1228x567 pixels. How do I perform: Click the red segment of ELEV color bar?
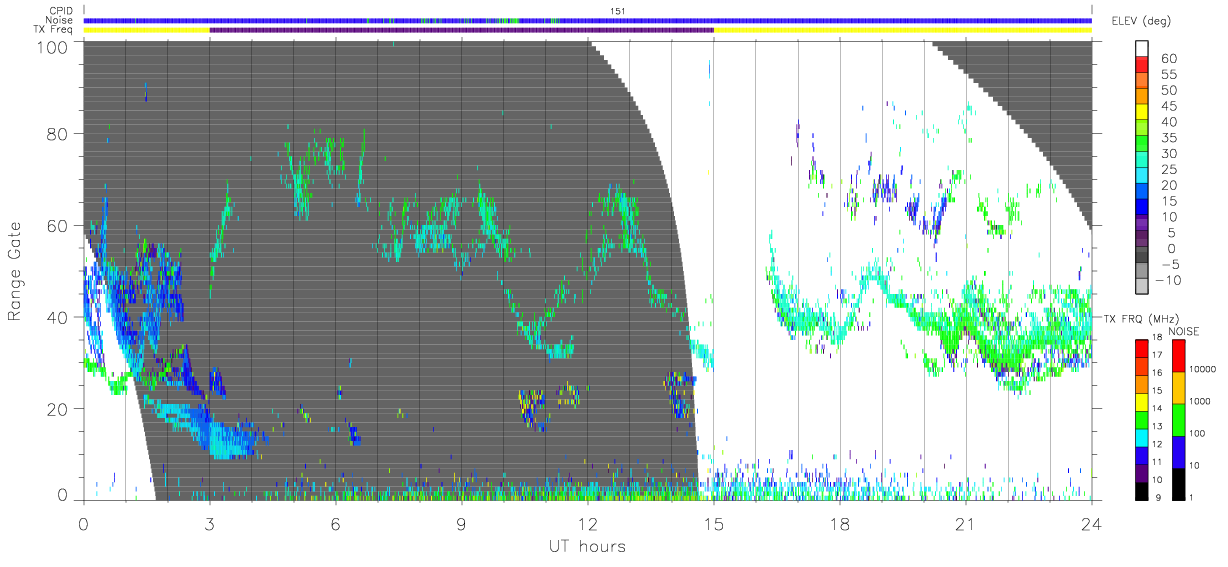pos(1143,63)
